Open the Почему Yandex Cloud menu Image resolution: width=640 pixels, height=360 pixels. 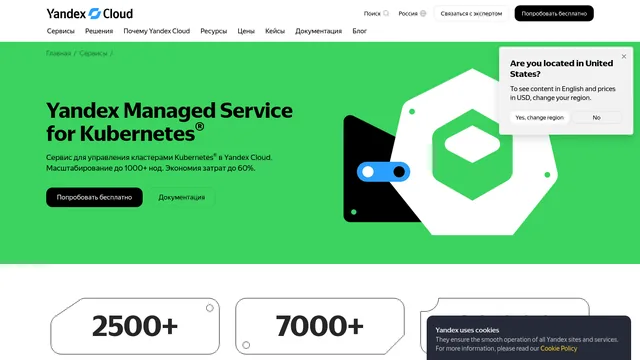coord(157,31)
